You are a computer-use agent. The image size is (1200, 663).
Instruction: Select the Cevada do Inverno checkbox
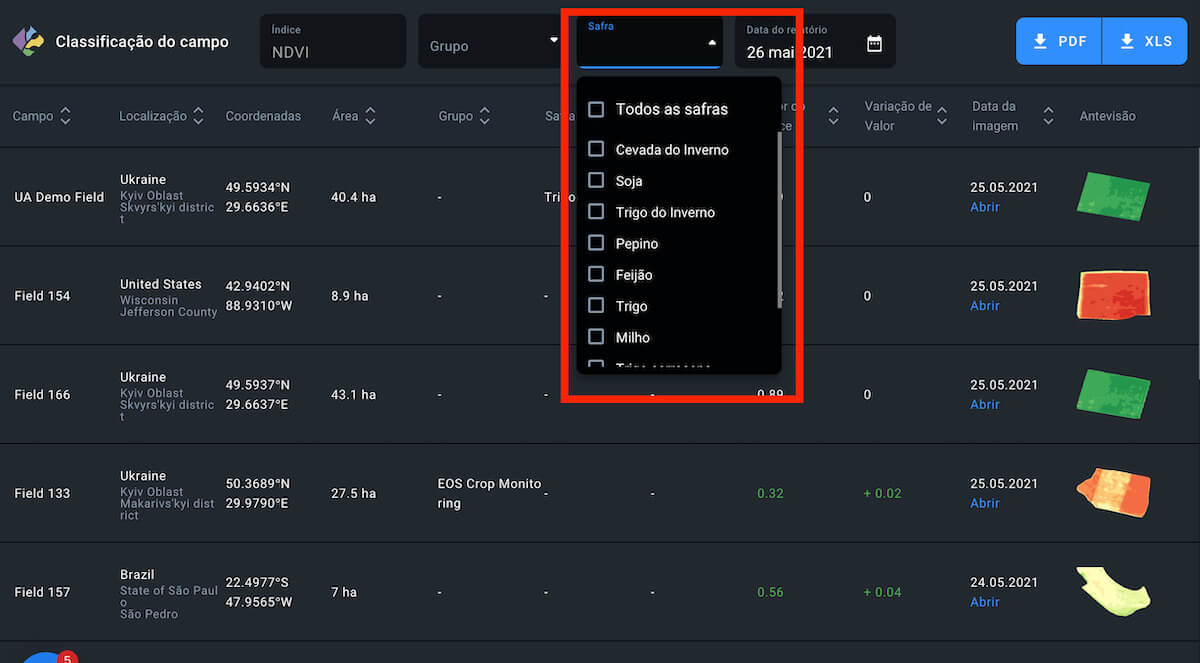[x=596, y=149]
